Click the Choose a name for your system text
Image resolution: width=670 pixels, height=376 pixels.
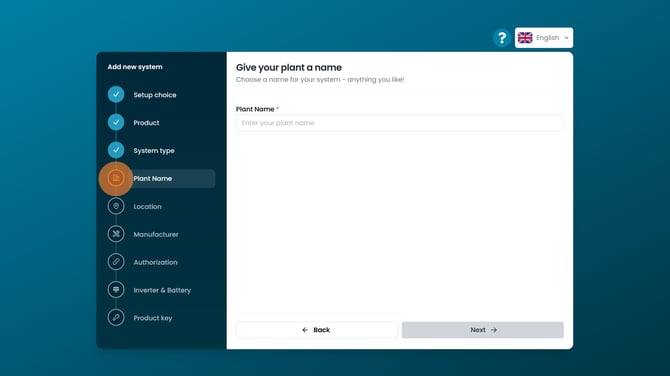pyautogui.click(x=320, y=79)
